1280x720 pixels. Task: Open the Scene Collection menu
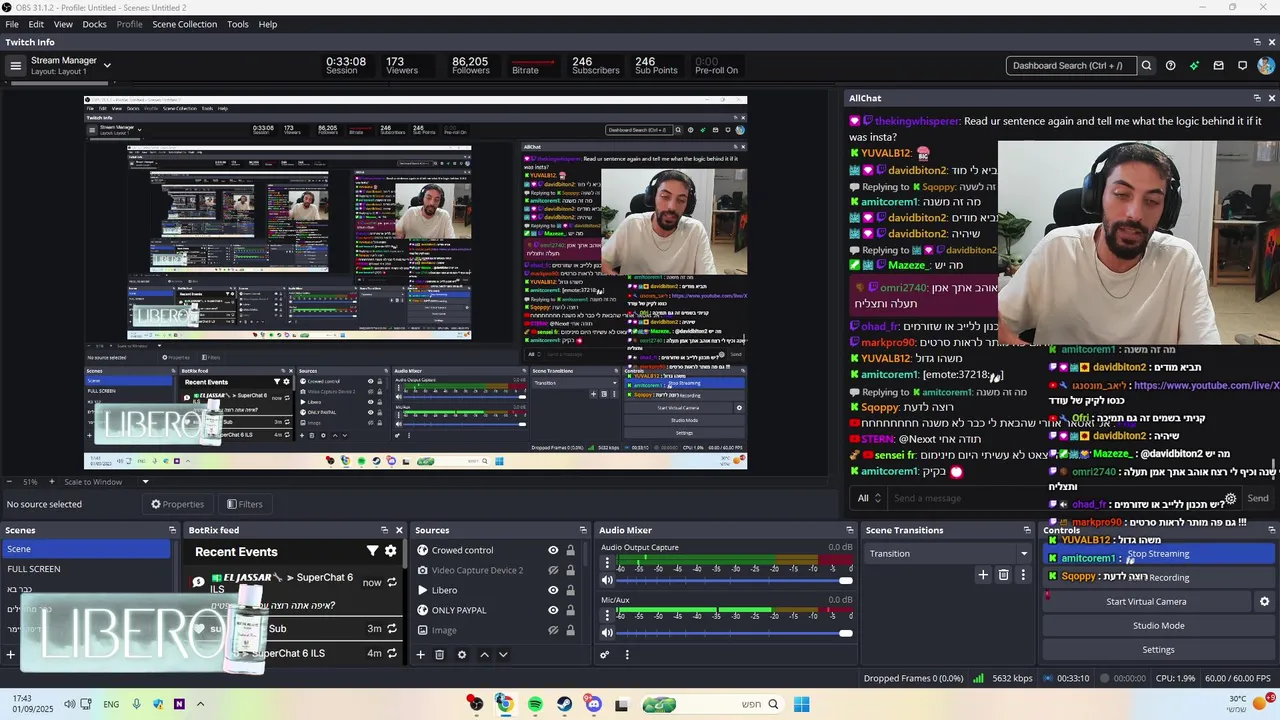coord(184,24)
